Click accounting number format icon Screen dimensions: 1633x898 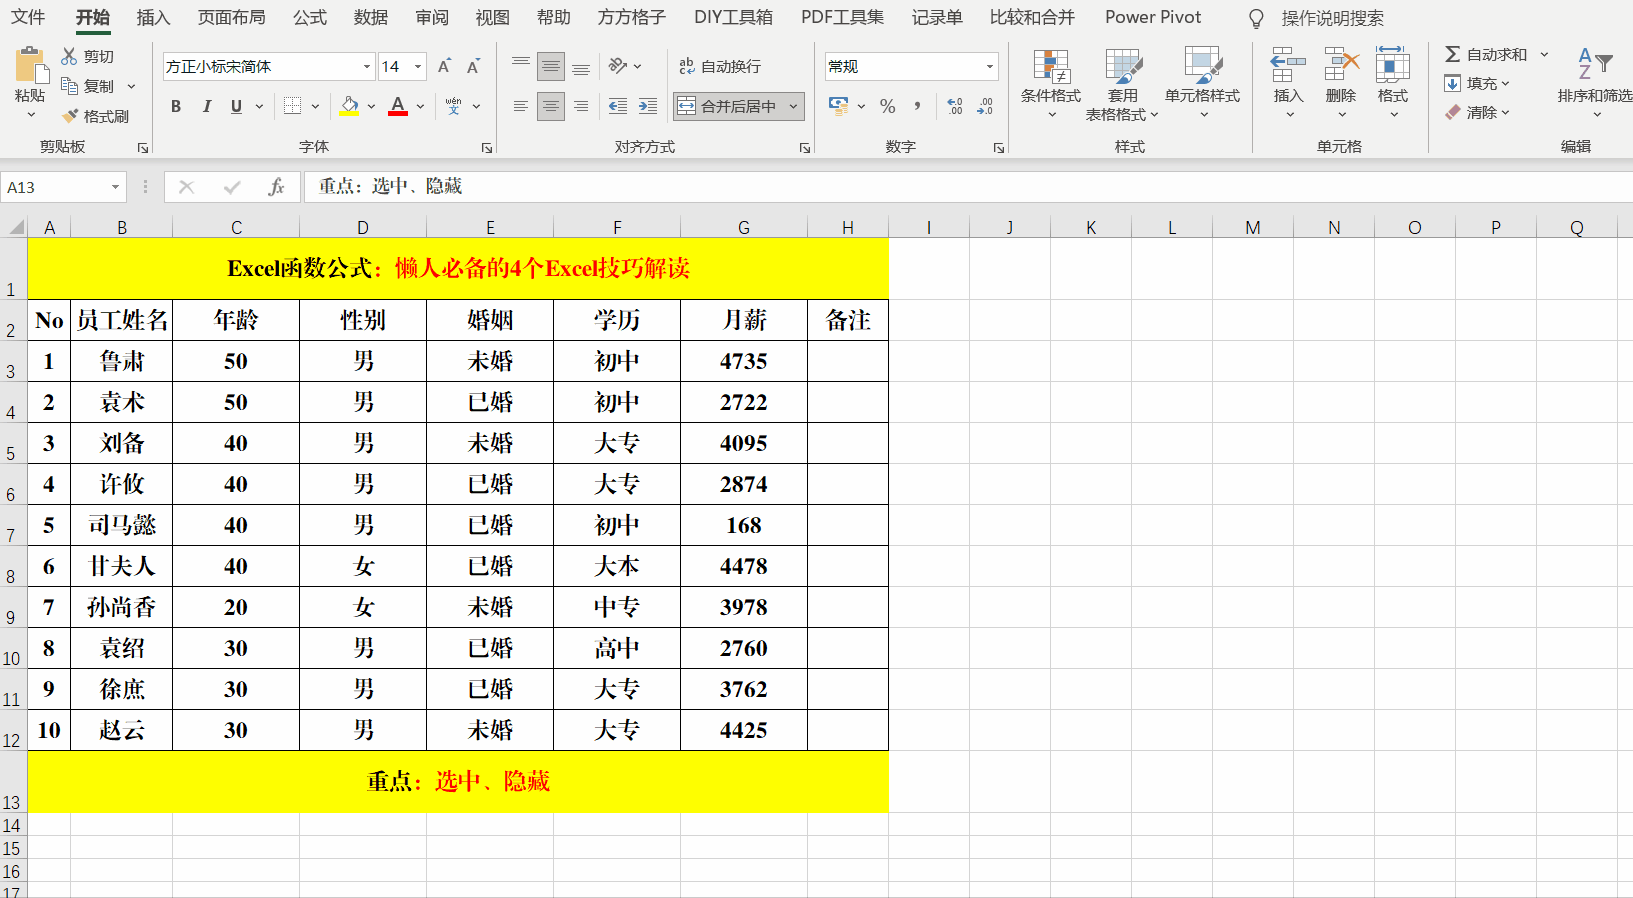[838, 106]
